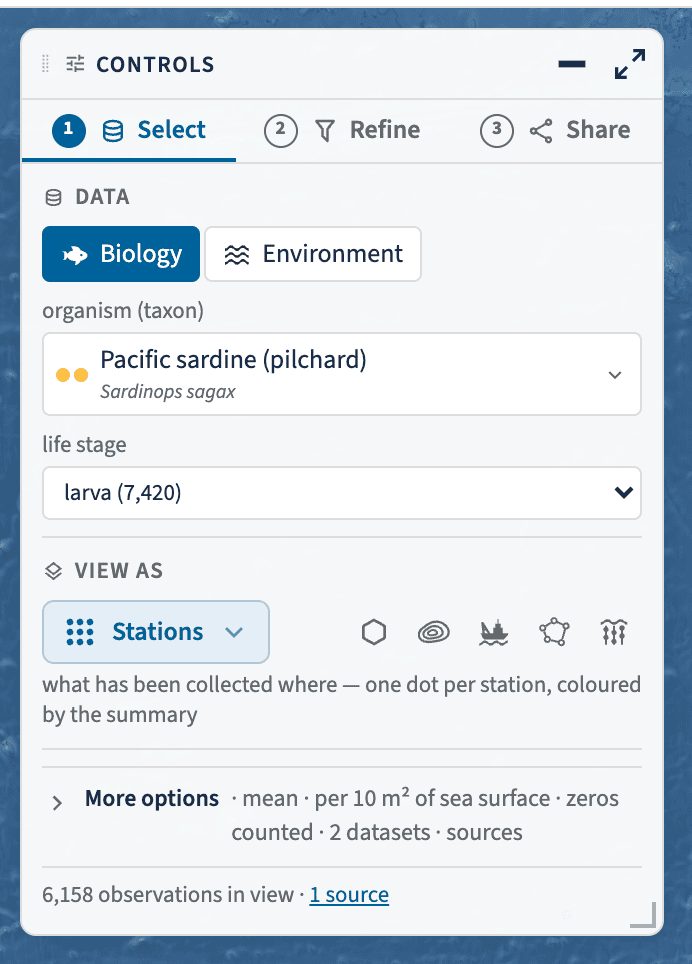Open the life stage larva dropdown
This screenshot has width=692, height=964.
click(x=342, y=492)
